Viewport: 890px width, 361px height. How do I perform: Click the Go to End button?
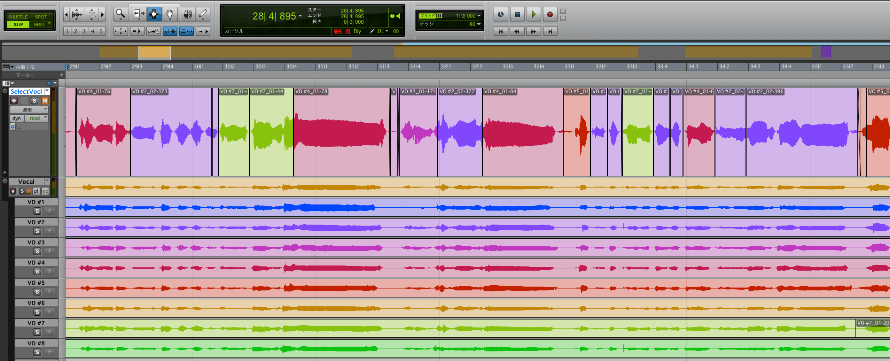pos(550,31)
